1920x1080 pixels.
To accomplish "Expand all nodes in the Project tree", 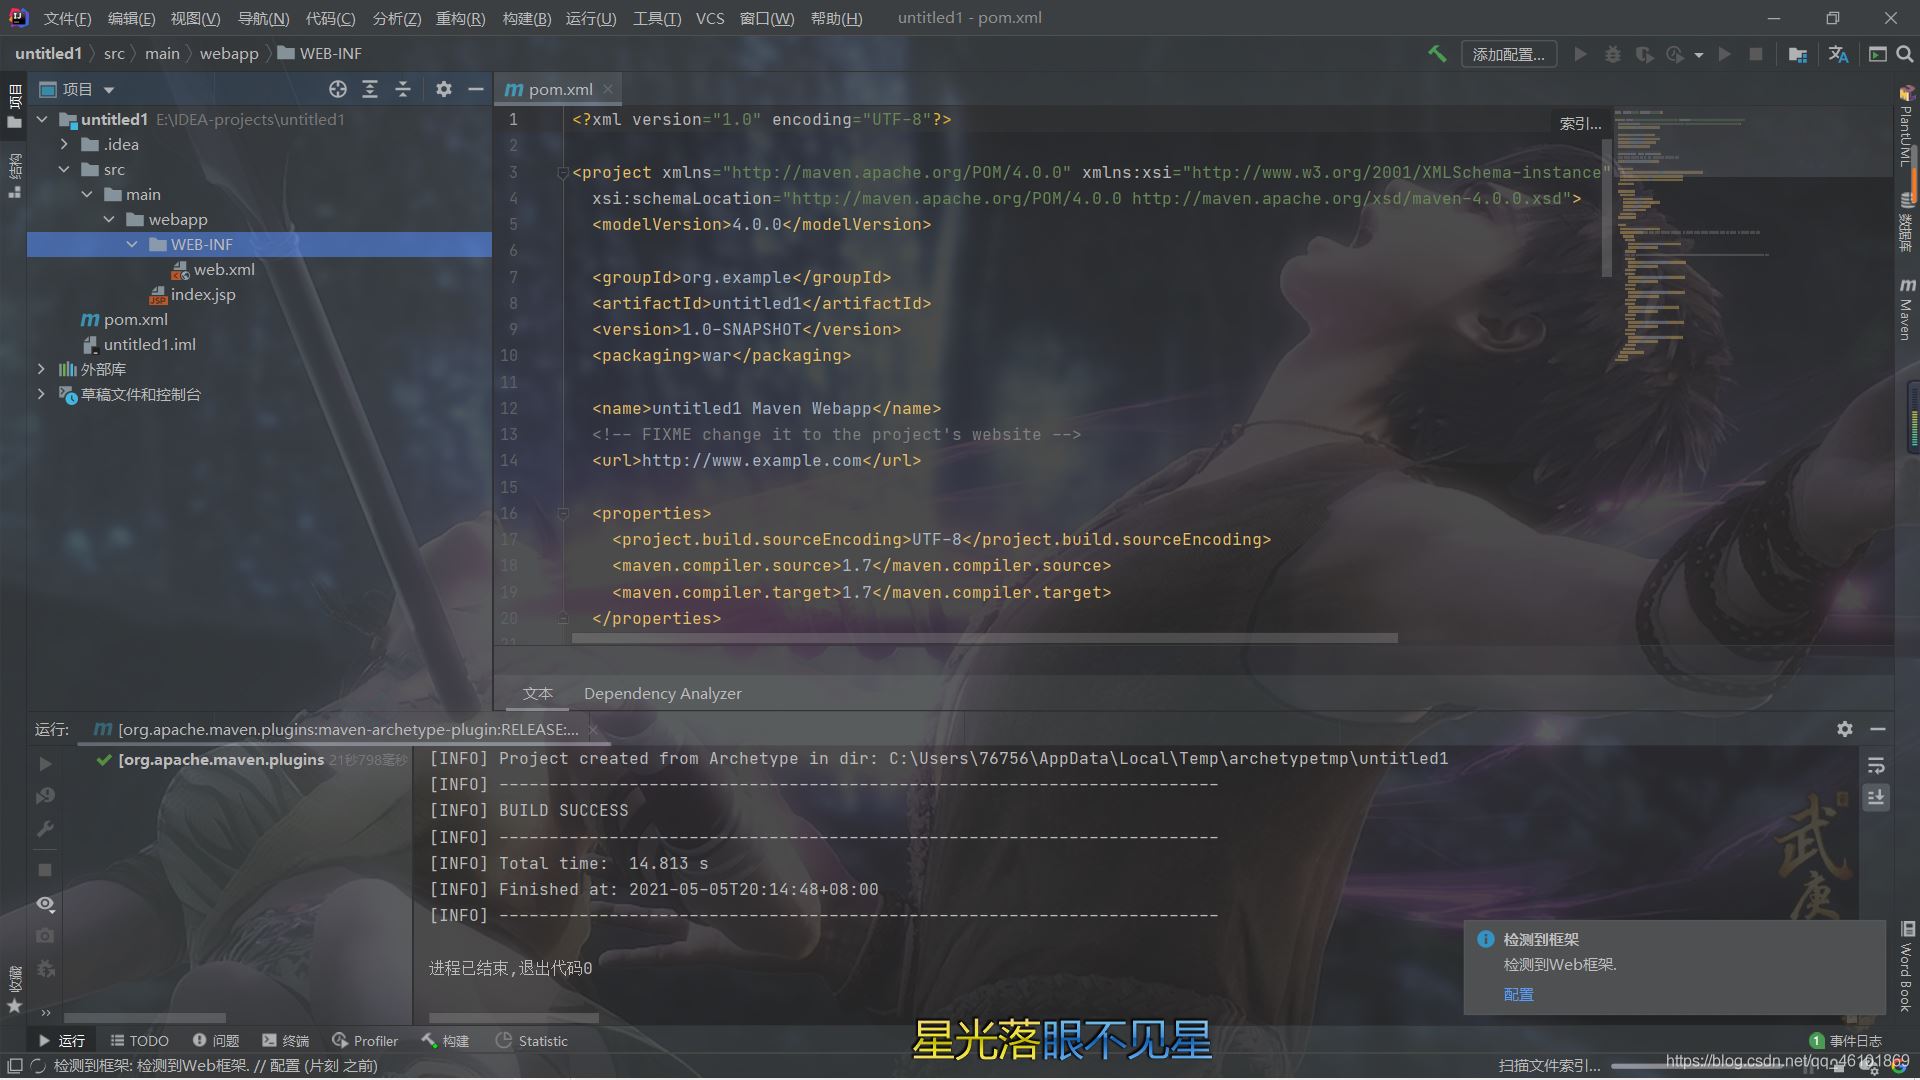I will click(370, 89).
